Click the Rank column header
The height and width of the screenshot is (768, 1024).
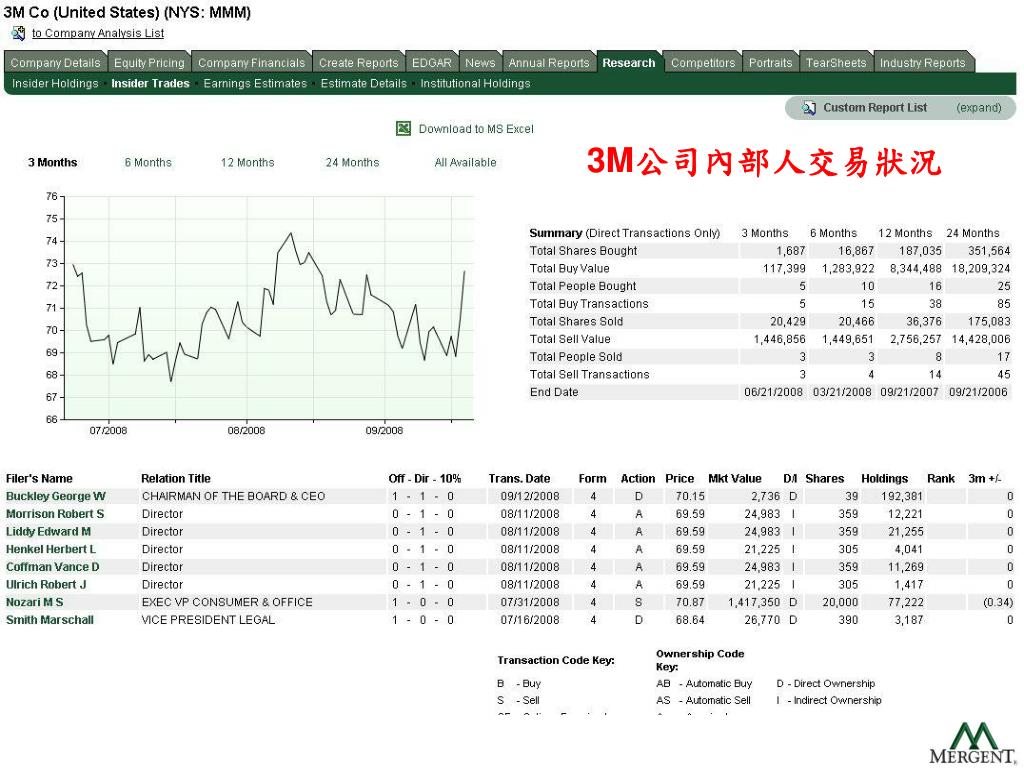pos(941,479)
